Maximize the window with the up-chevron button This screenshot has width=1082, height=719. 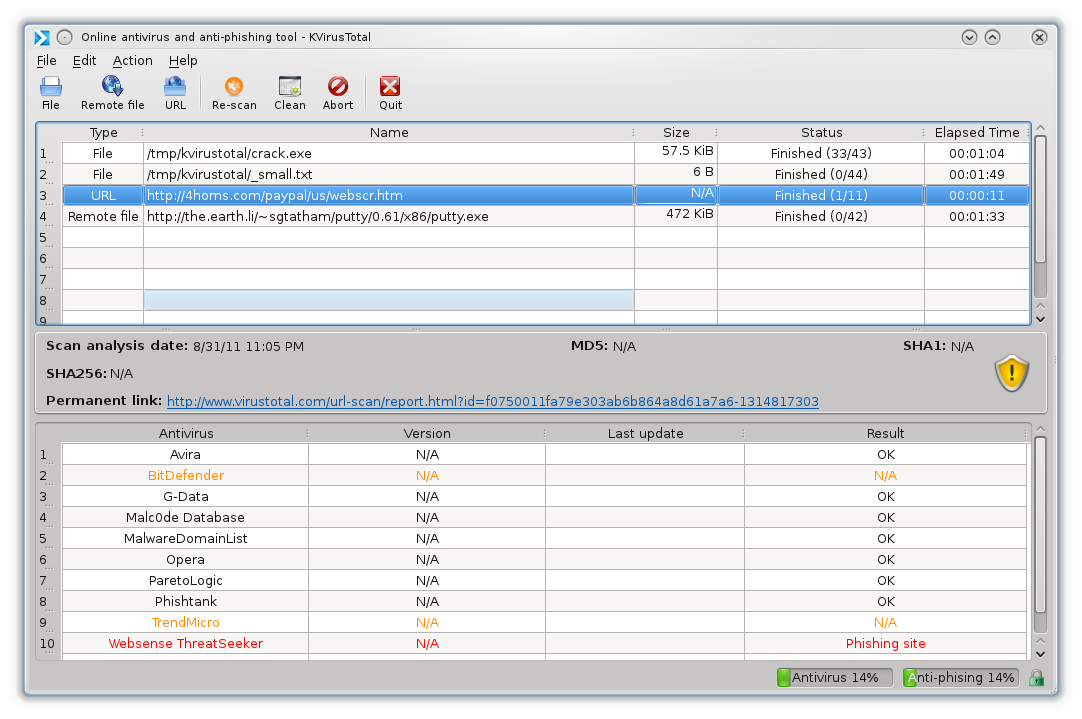(992, 37)
